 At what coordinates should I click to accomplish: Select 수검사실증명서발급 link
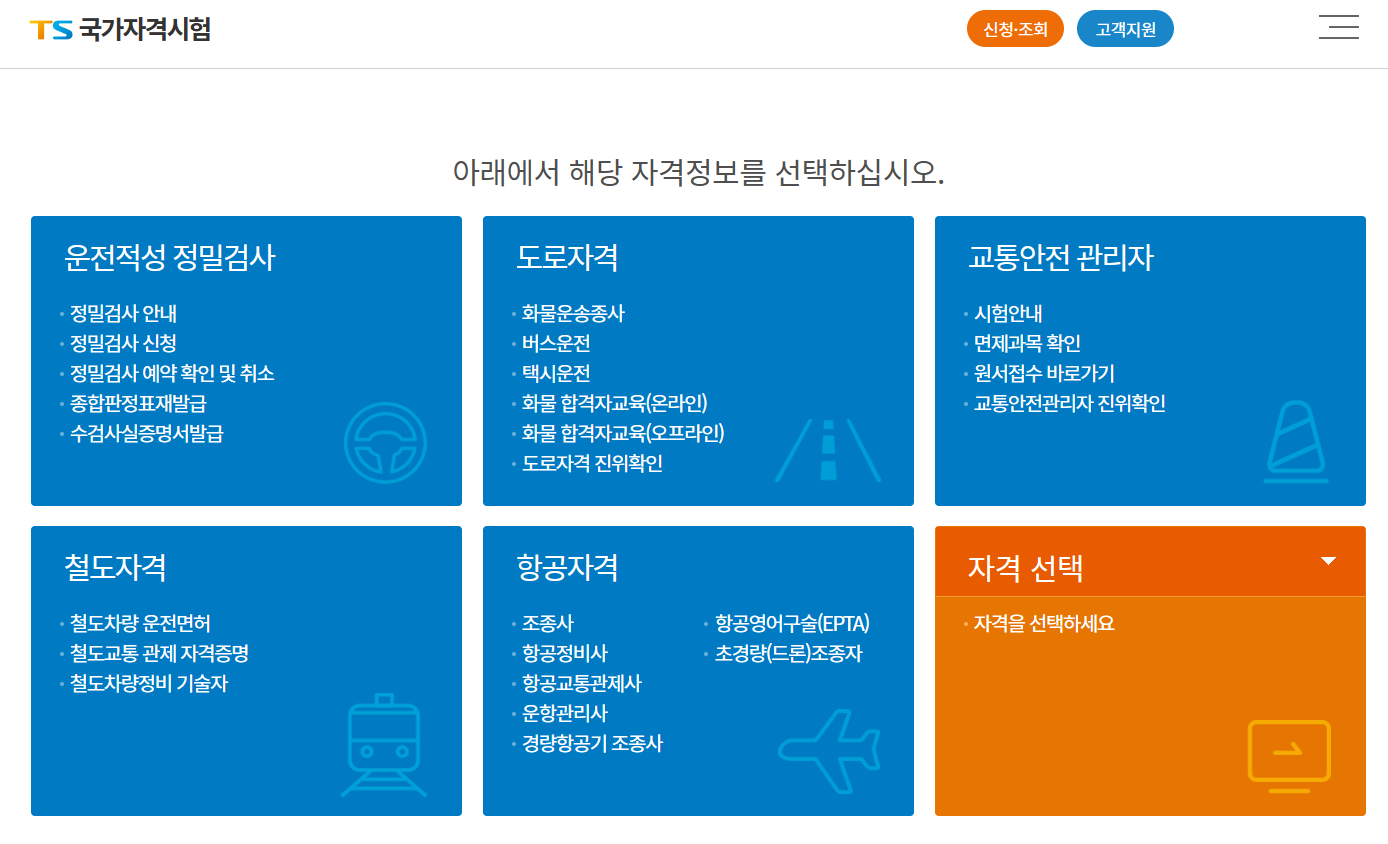(x=146, y=434)
